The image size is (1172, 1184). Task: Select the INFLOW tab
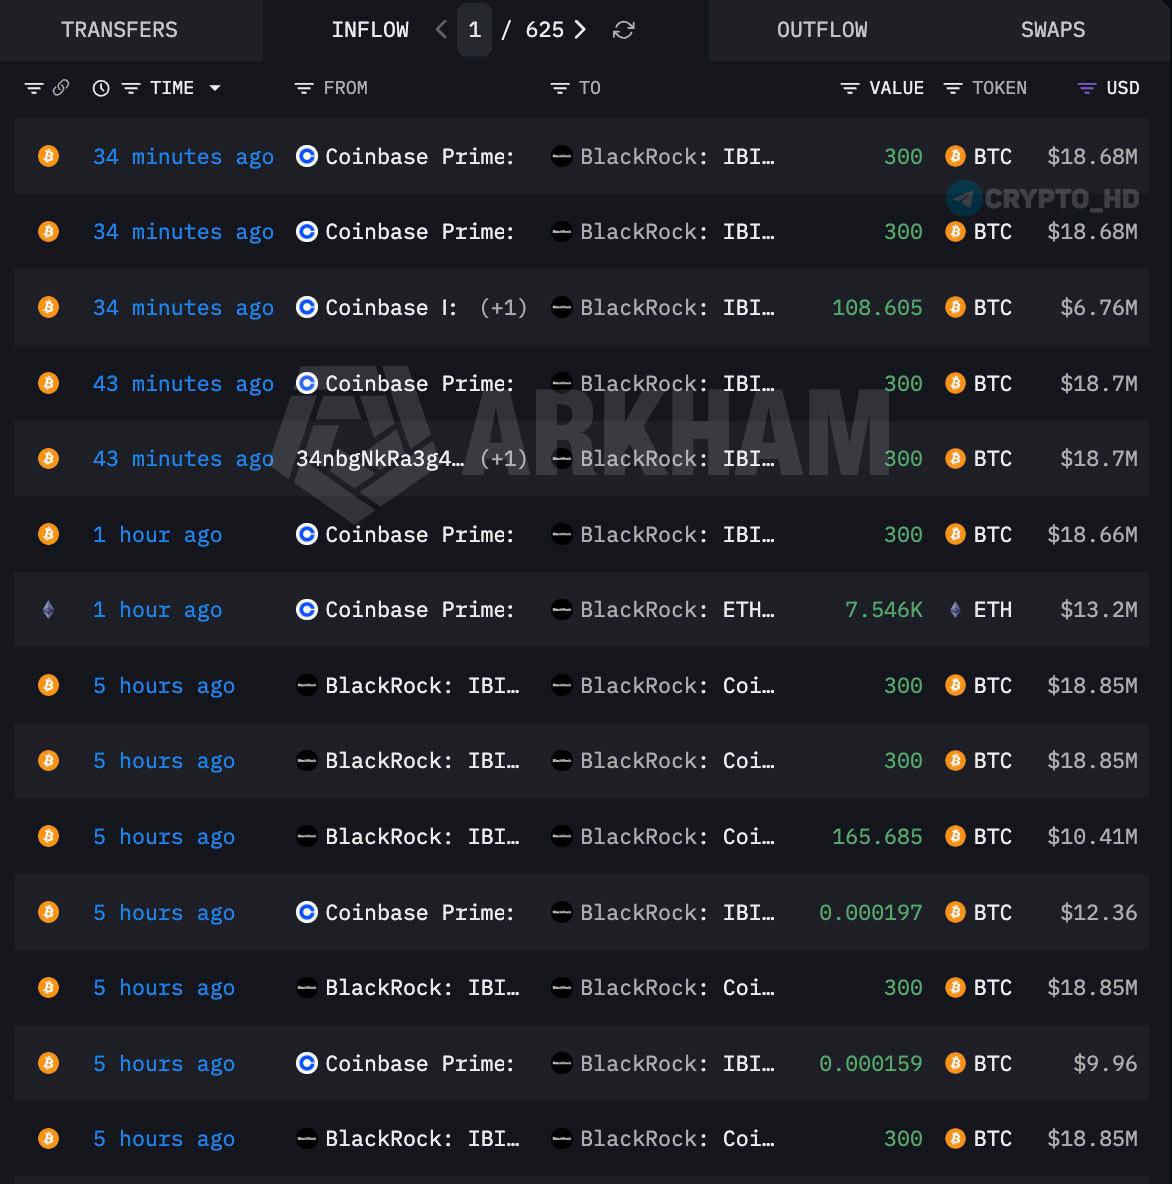370,29
